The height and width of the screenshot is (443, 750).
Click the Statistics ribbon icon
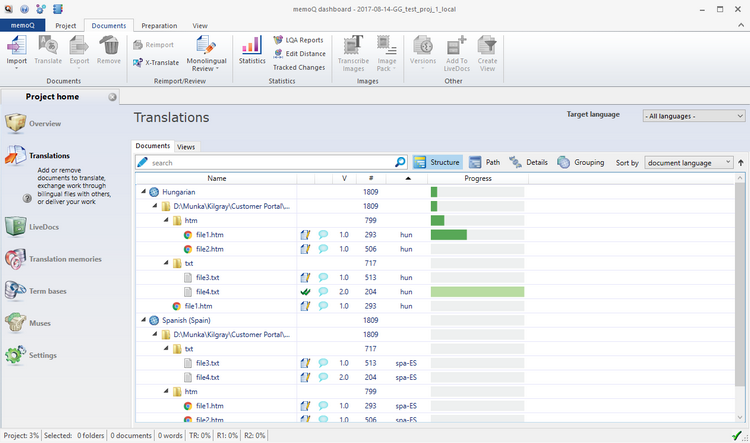(252, 49)
